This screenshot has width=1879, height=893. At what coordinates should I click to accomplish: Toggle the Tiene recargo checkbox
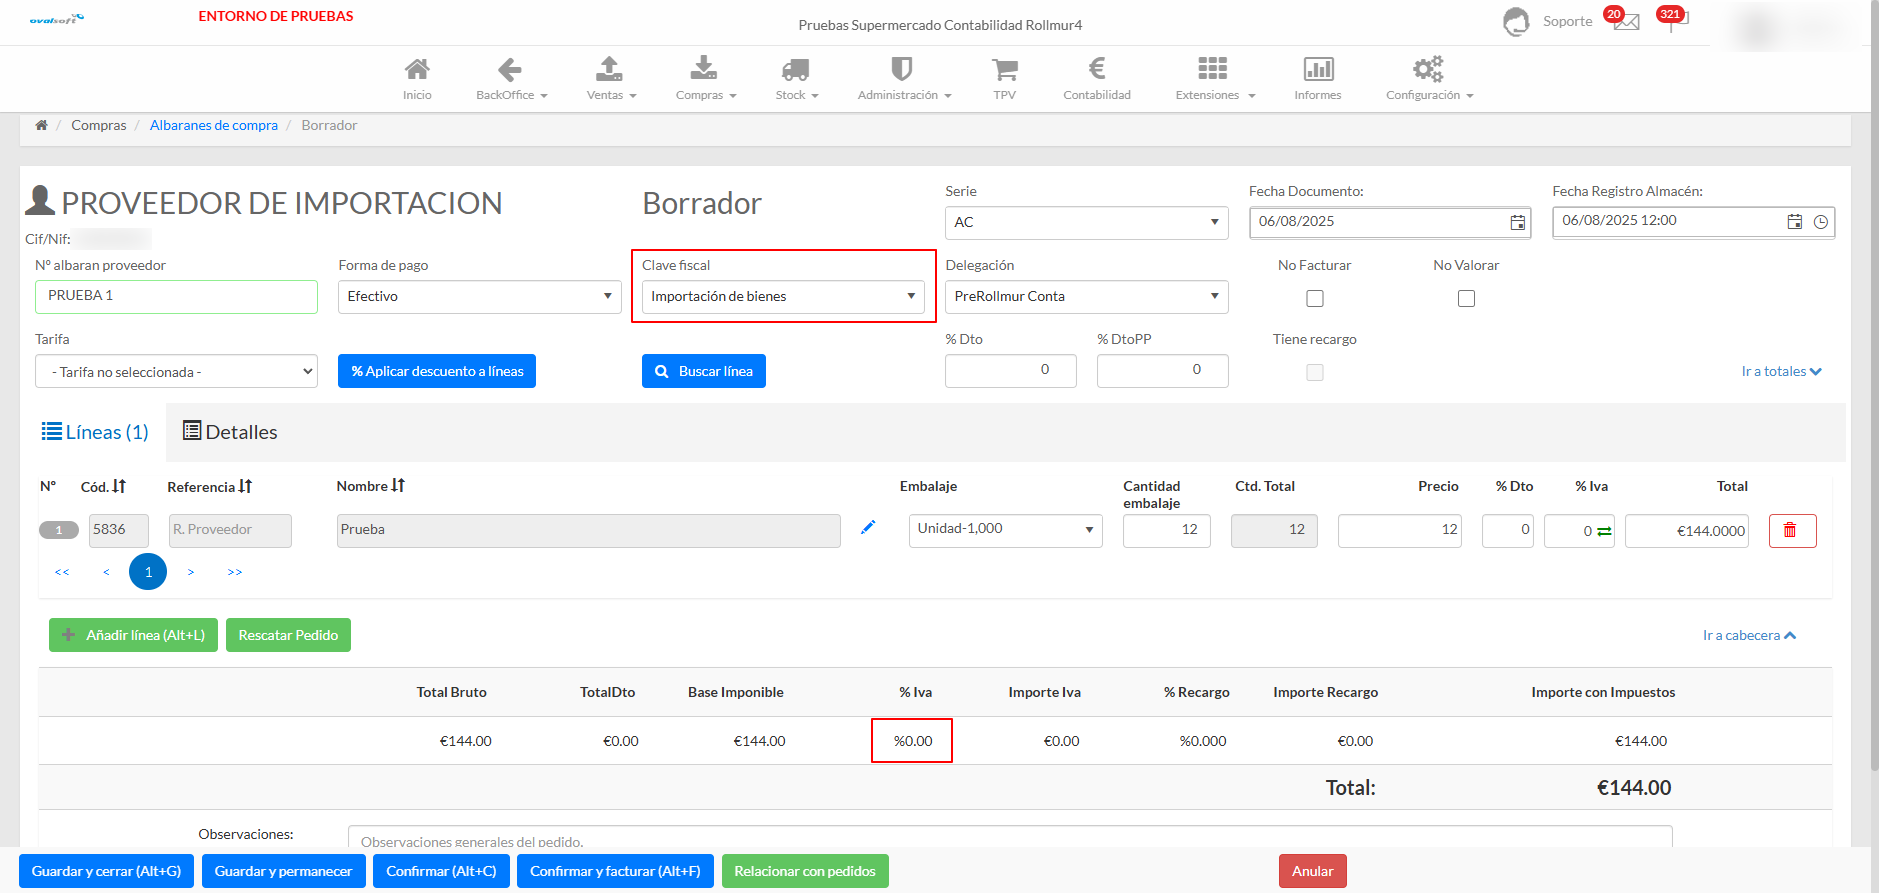[x=1314, y=373]
